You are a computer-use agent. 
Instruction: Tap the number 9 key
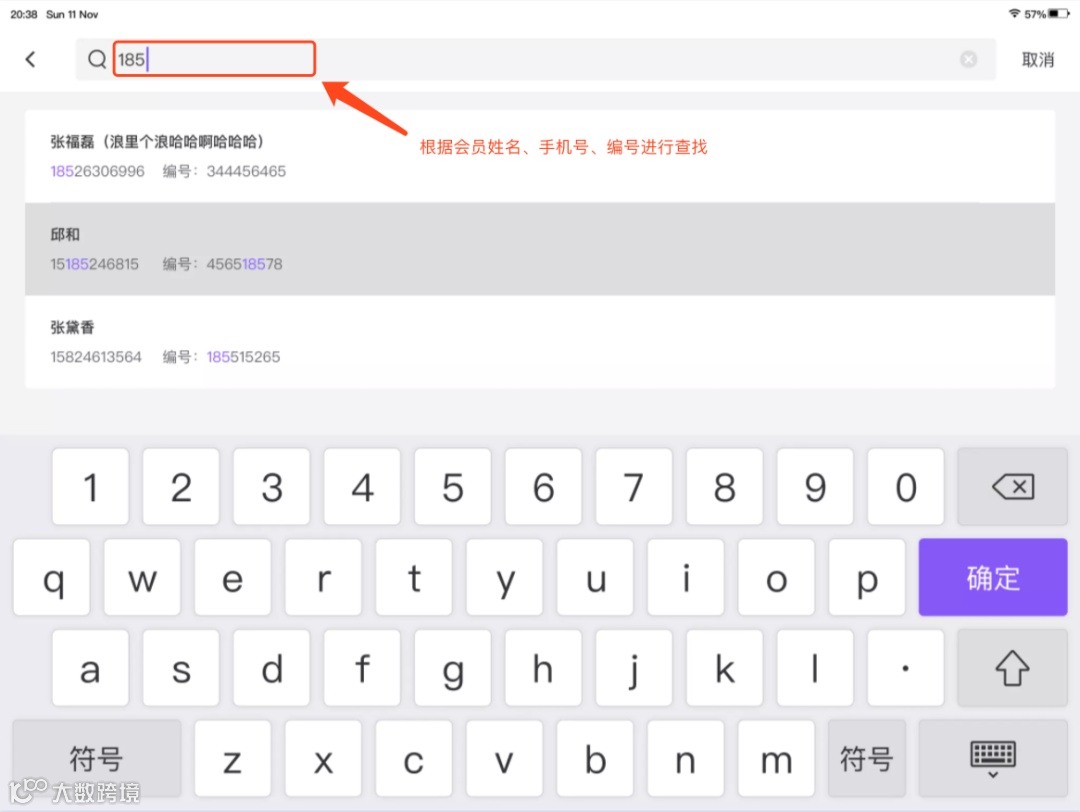[816, 487]
